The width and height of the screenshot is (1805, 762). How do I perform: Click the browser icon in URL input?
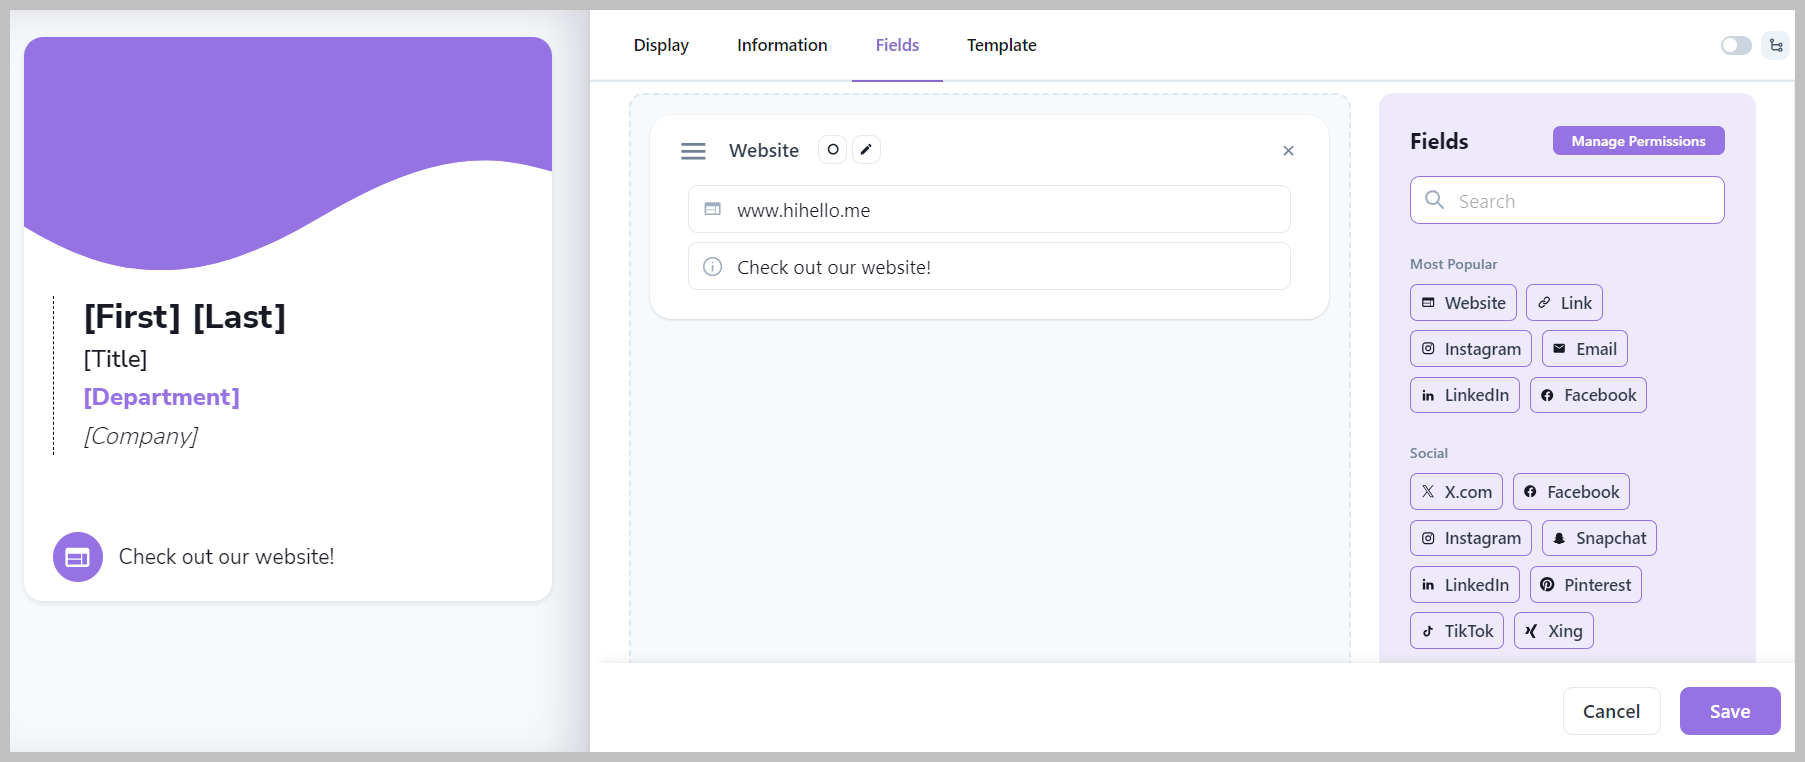tap(712, 209)
